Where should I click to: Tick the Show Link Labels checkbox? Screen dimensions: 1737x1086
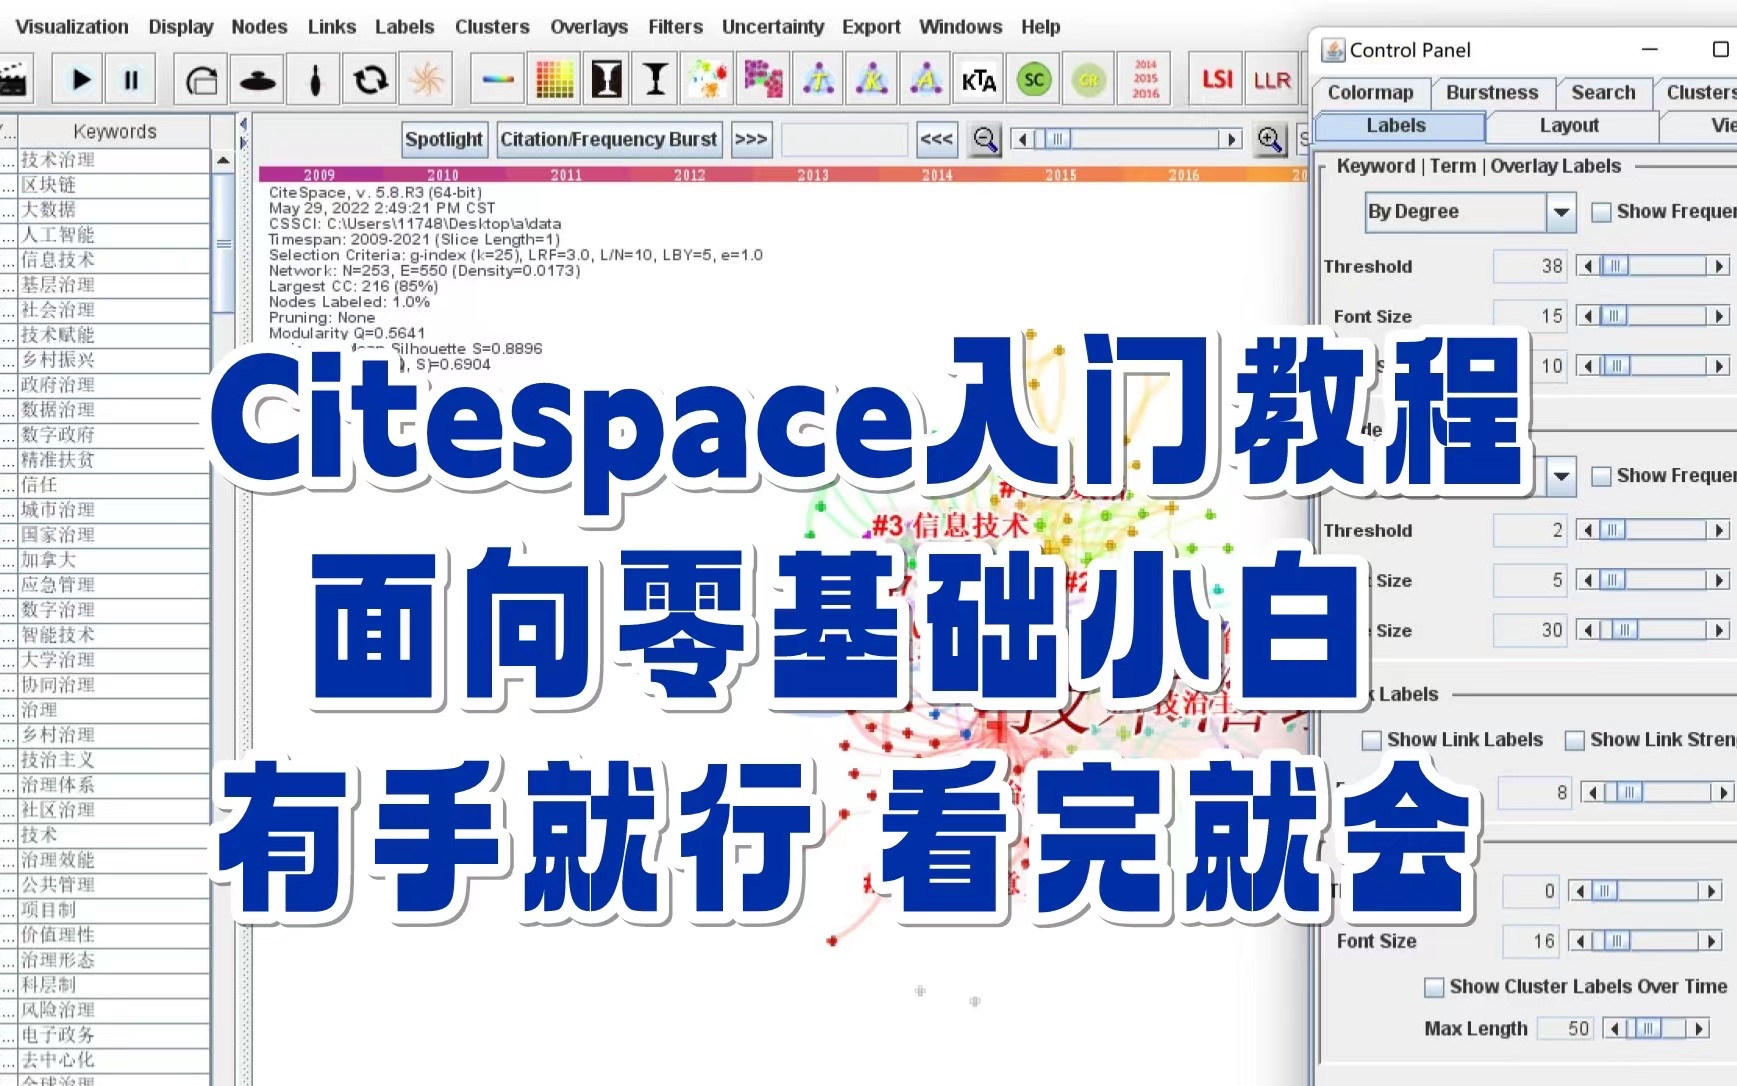[1372, 740]
